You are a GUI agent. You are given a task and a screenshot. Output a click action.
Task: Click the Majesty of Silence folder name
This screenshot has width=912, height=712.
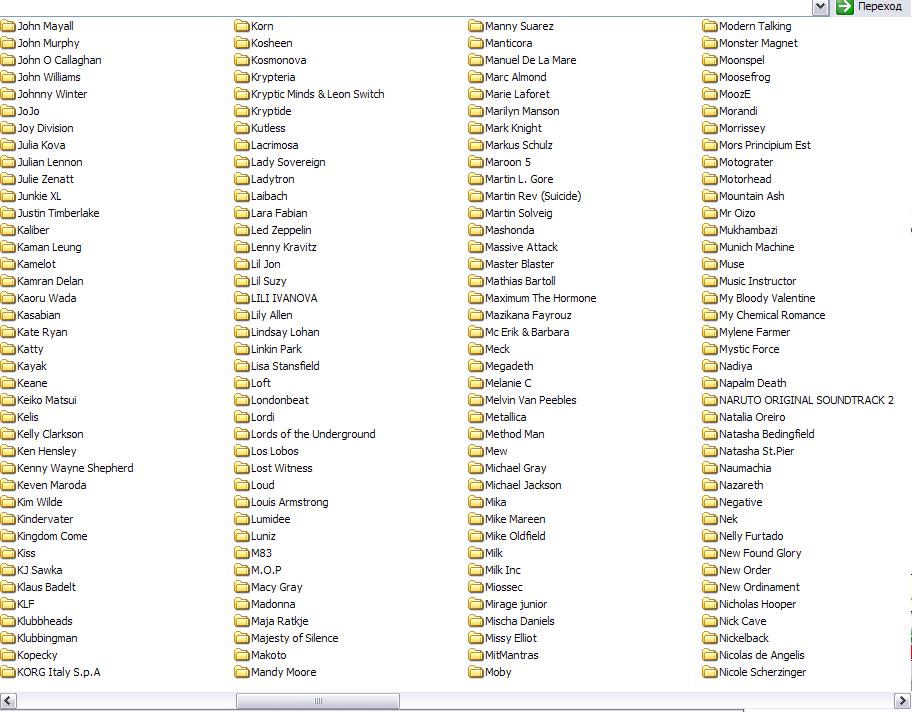click(x=295, y=638)
